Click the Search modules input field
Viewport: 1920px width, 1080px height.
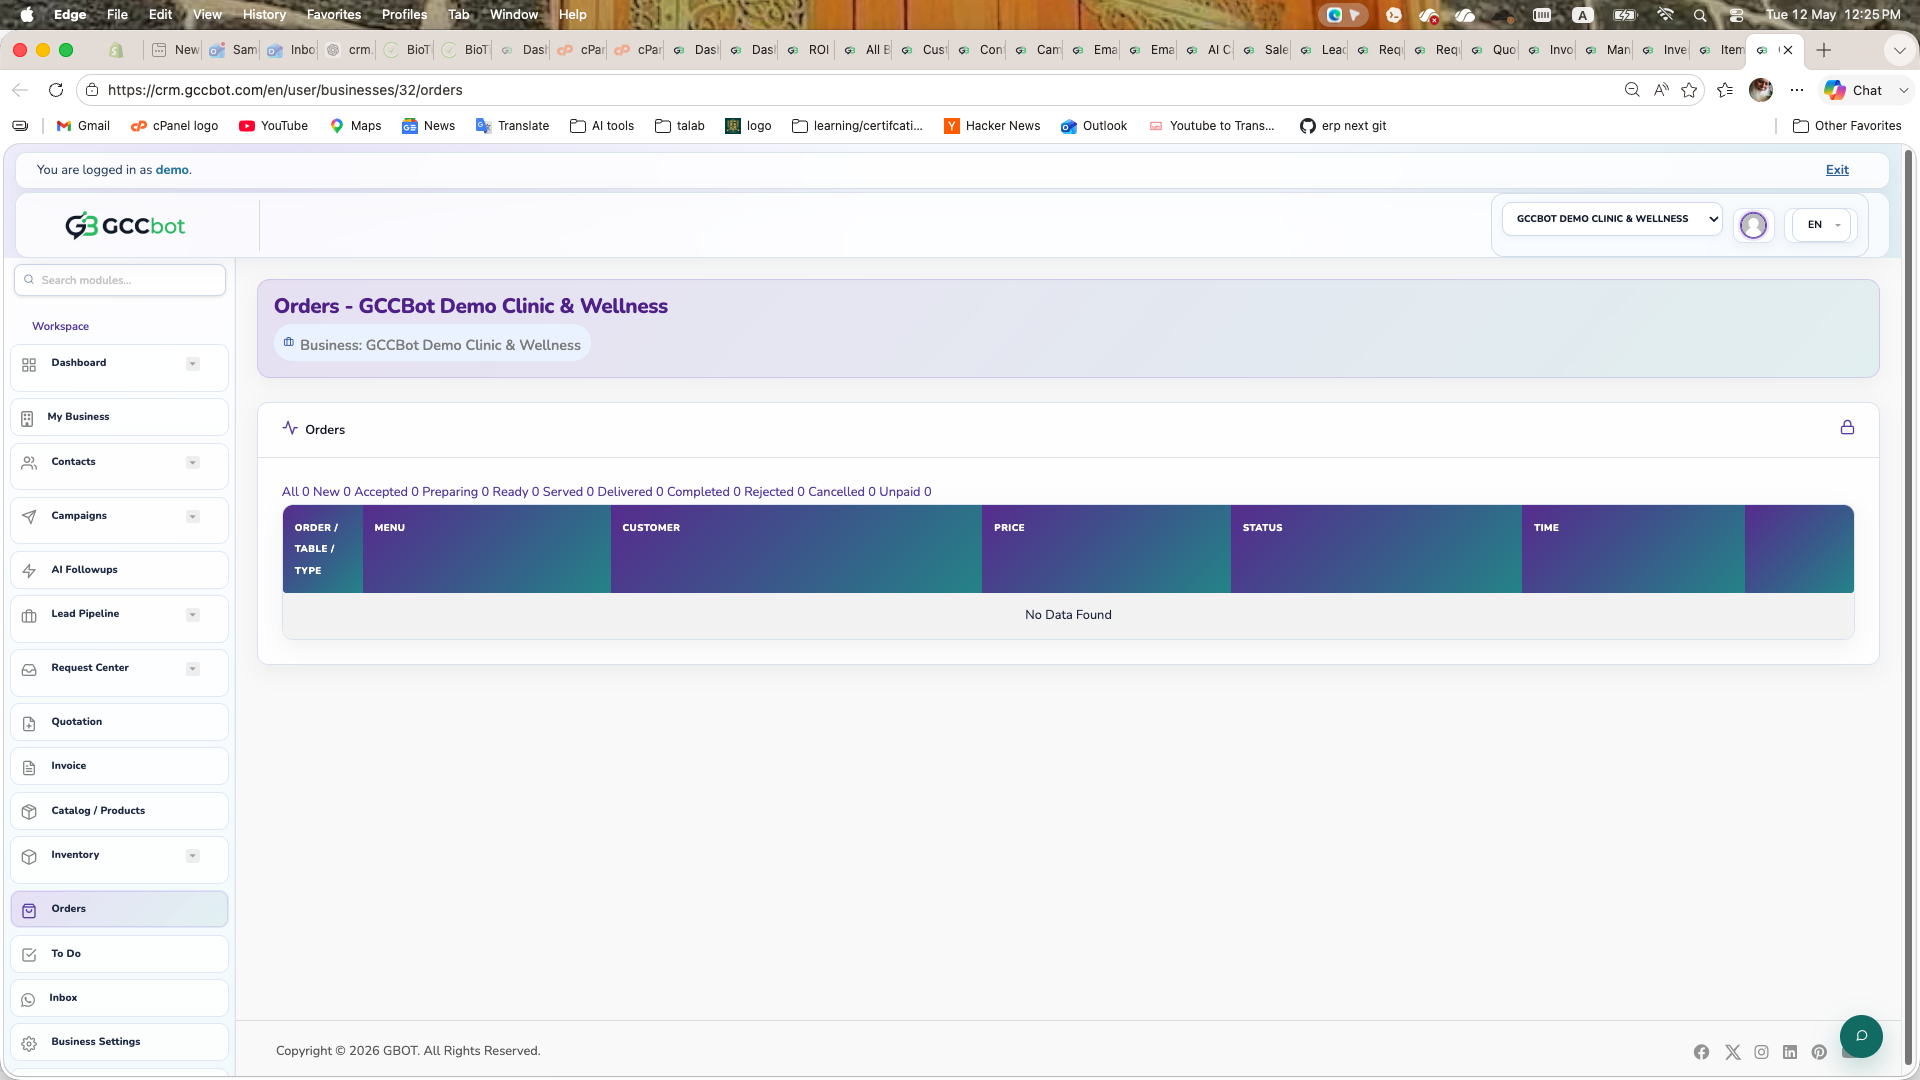click(x=120, y=280)
